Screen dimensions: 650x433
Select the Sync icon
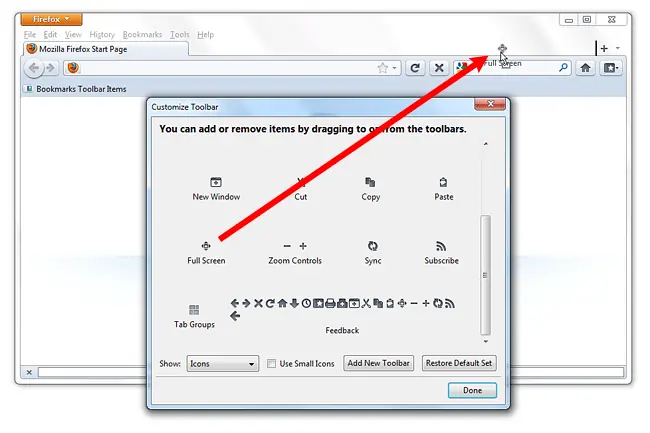pyautogui.click(x=373, y=246)
